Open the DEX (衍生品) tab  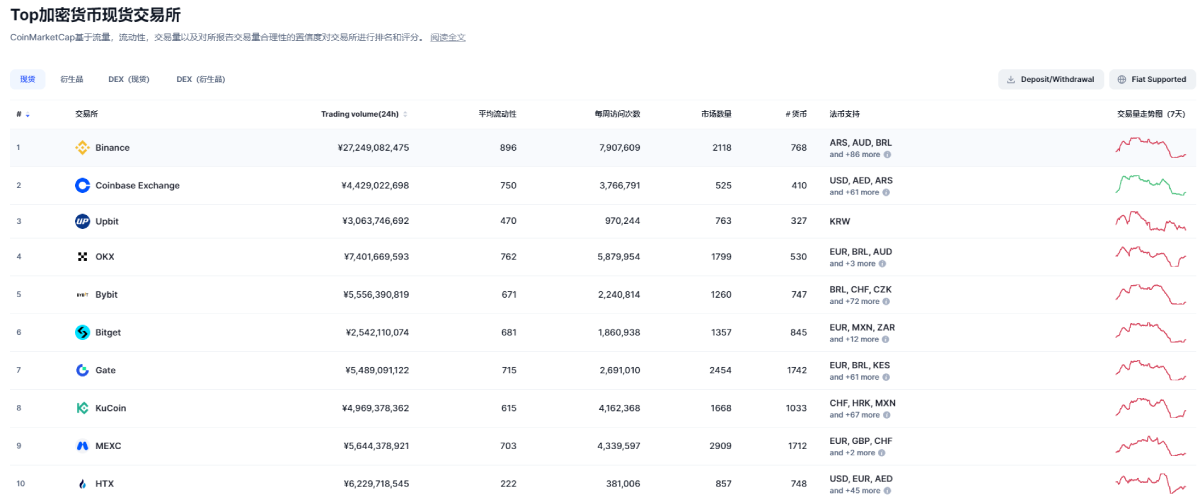[201, 79]
